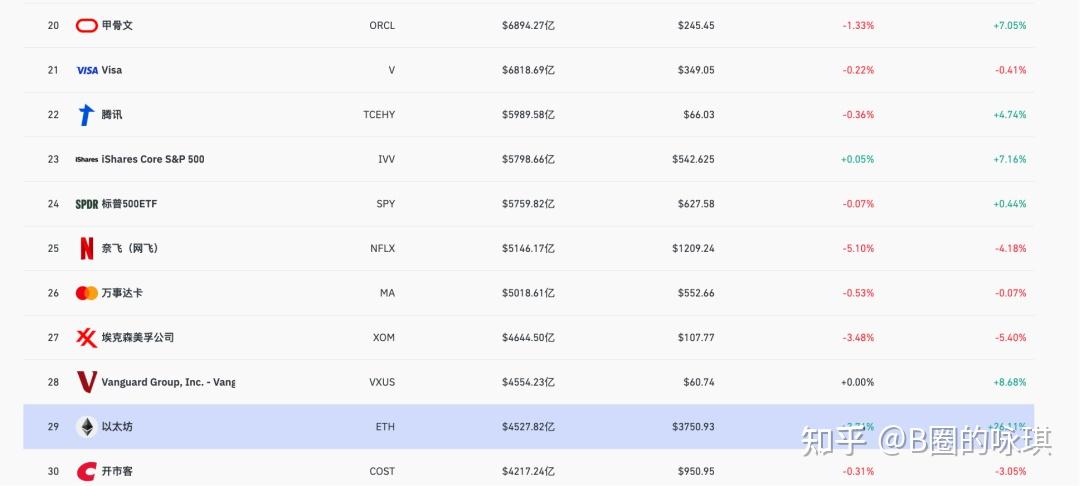Click the NFLX ticker symbol
Viewport: 1080px width, 486px height.
pyautogui.click(x=382, y=249)
